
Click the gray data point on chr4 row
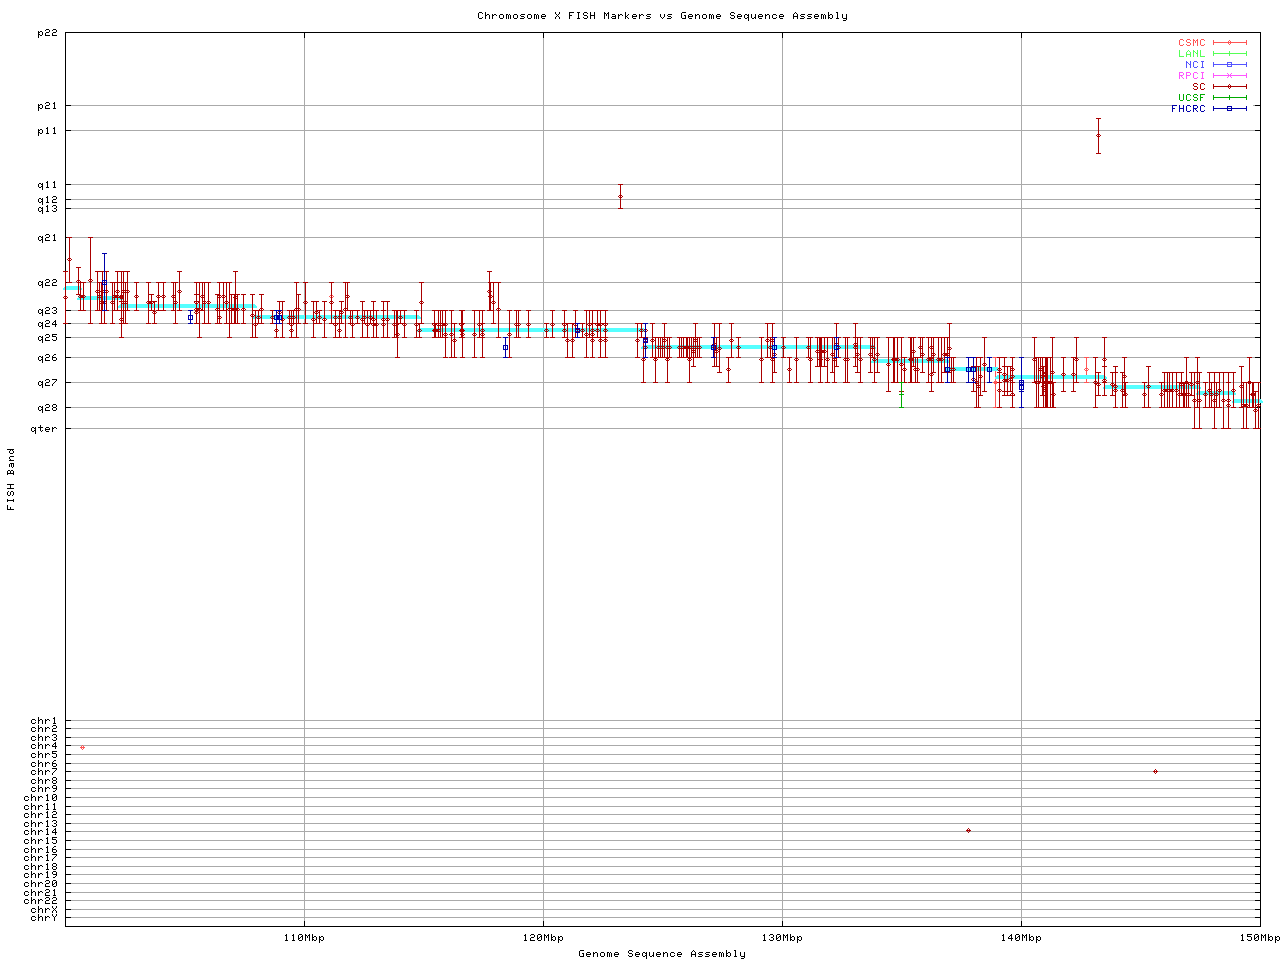tap(82, 747)
